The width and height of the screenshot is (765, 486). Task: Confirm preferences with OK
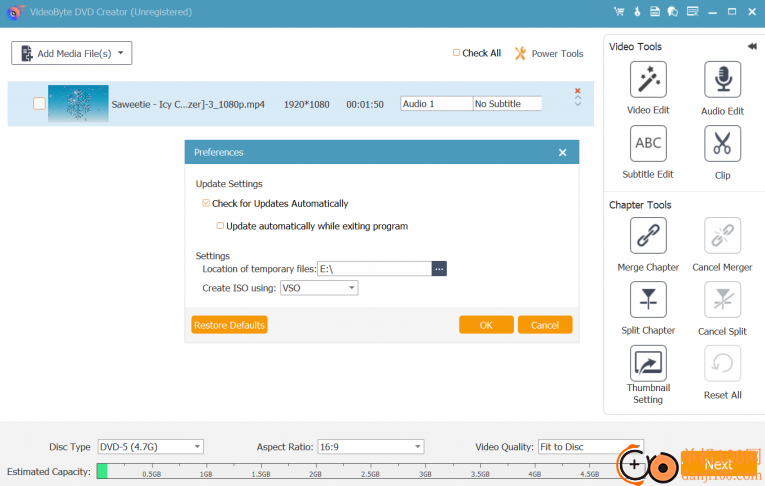pyautogui.click(x=486, y=325)
